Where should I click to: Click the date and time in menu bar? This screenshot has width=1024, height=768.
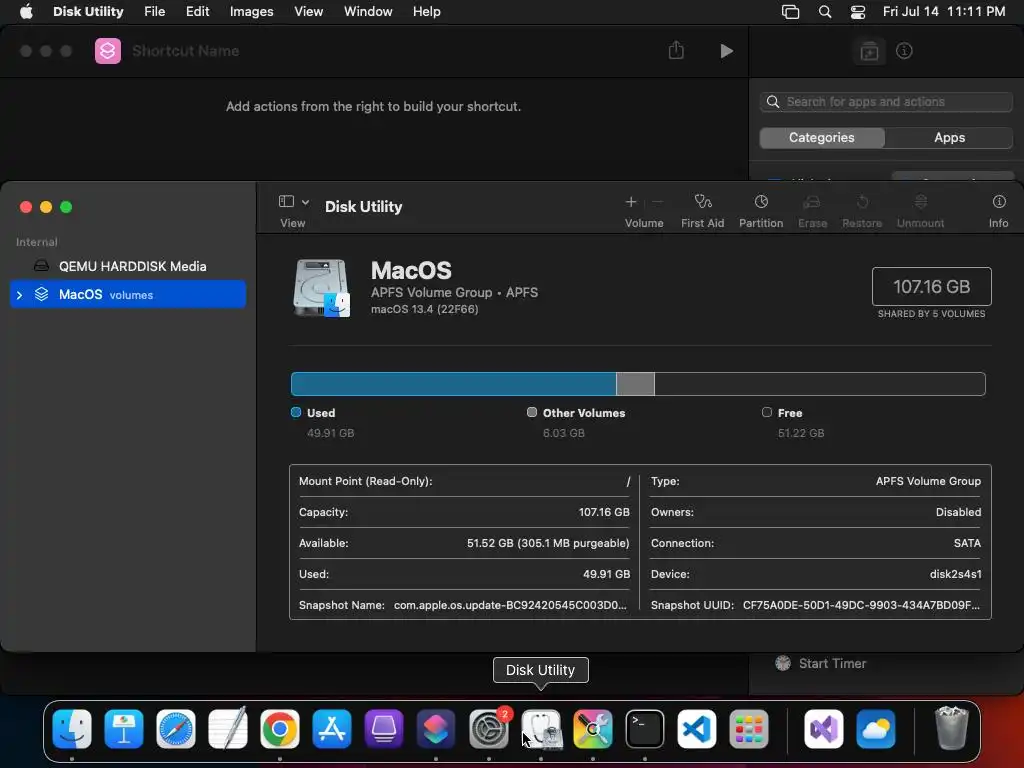(x=944, y=12)
